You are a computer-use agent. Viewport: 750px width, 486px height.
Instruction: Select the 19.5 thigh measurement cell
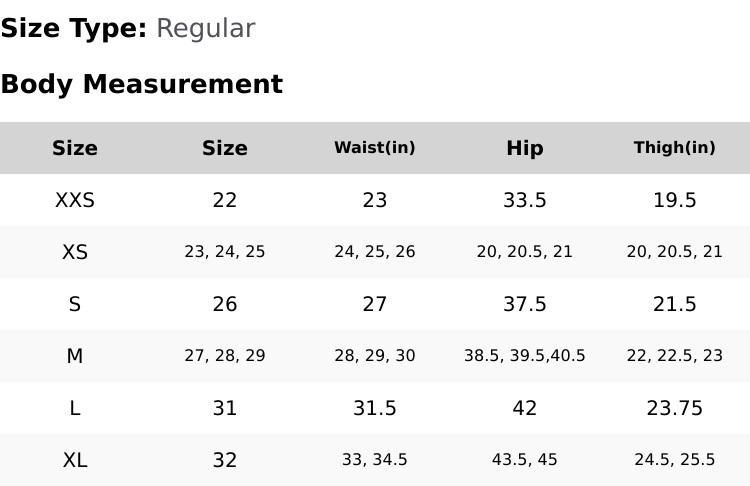point(675,200)
